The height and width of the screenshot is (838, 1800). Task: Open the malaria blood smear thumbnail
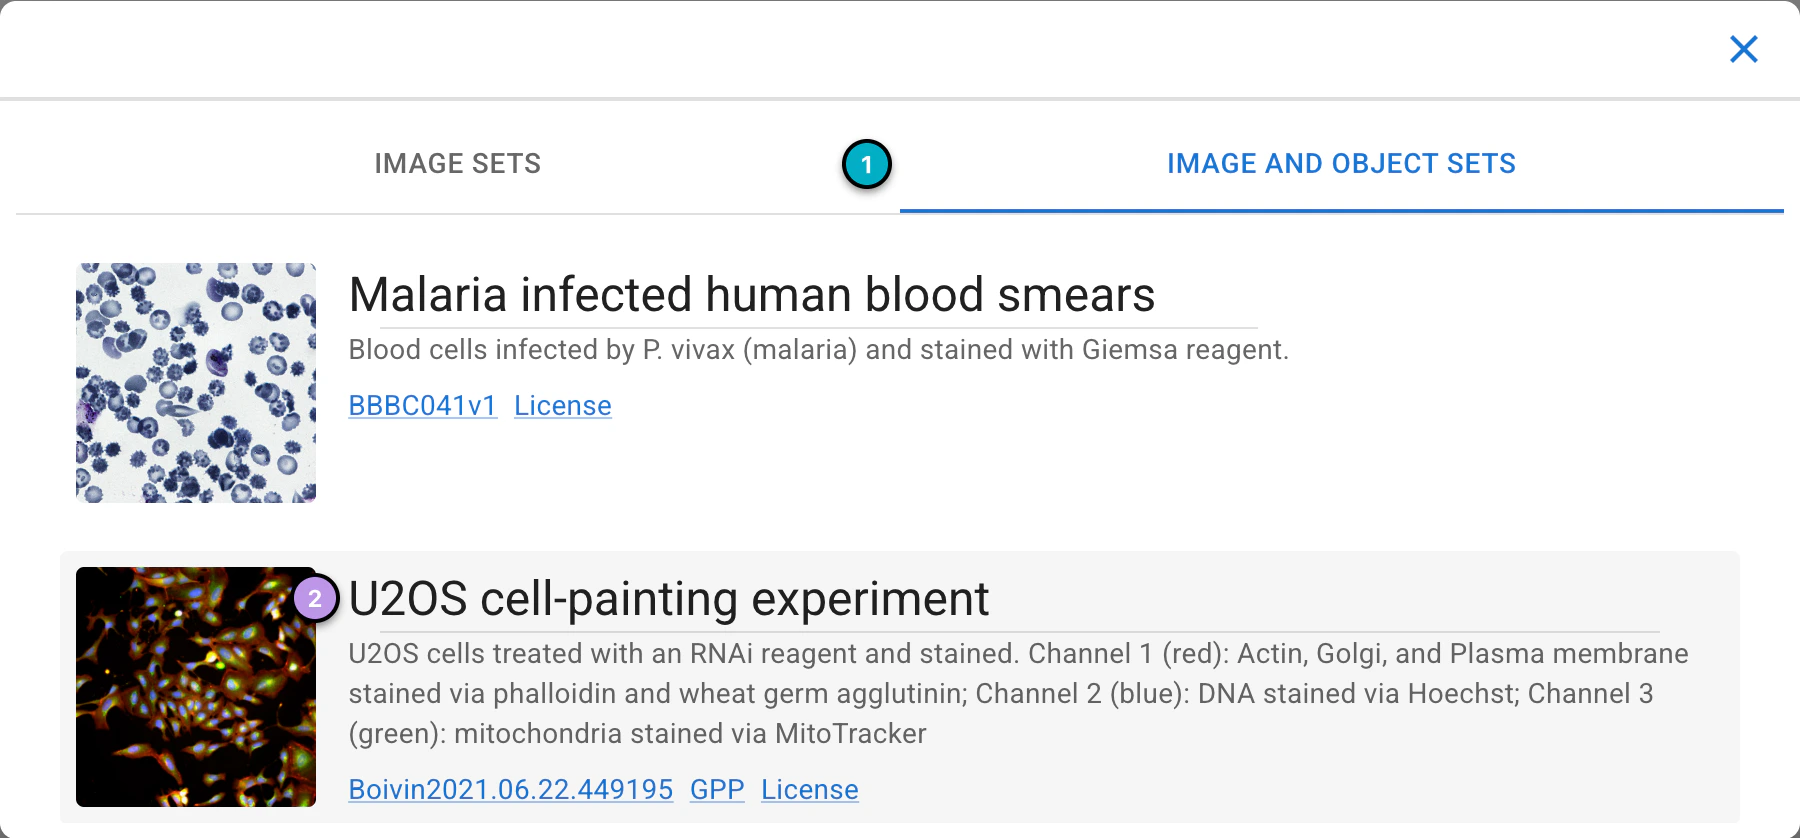[196, 383]
